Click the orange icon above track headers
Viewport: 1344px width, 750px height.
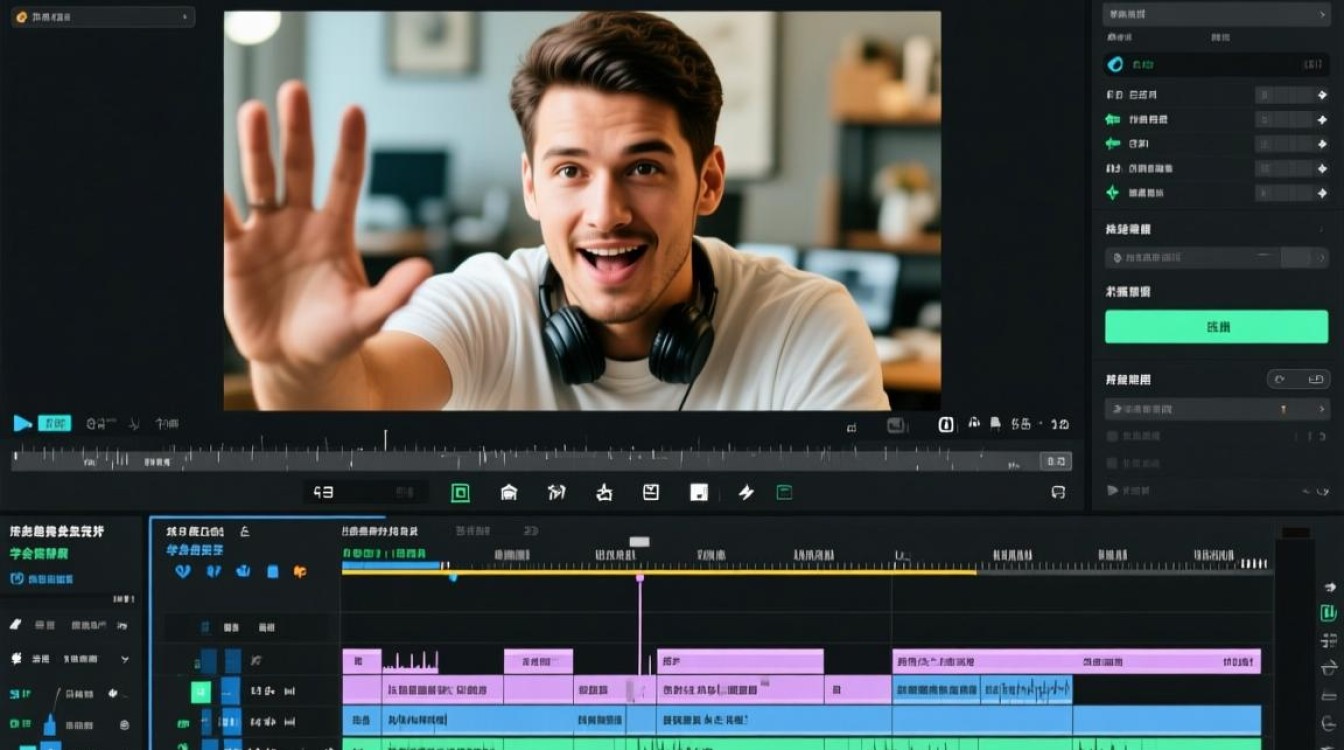pyautogui.click(x=299, y=571)
